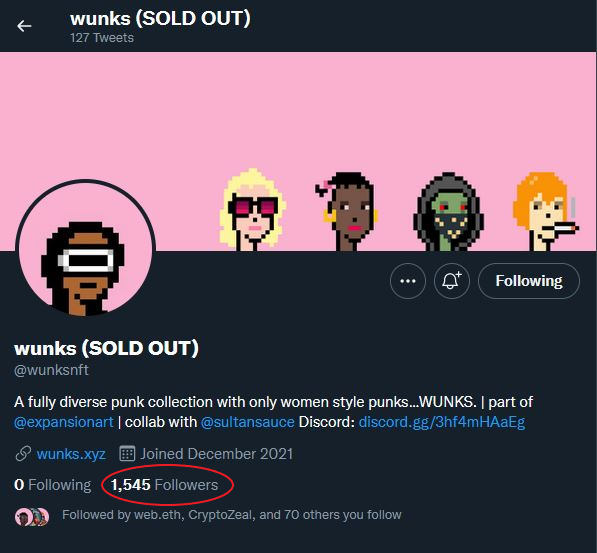
Task: Open the @expansionart mention link
Action: pyautogui.click(x=64, y=422)
